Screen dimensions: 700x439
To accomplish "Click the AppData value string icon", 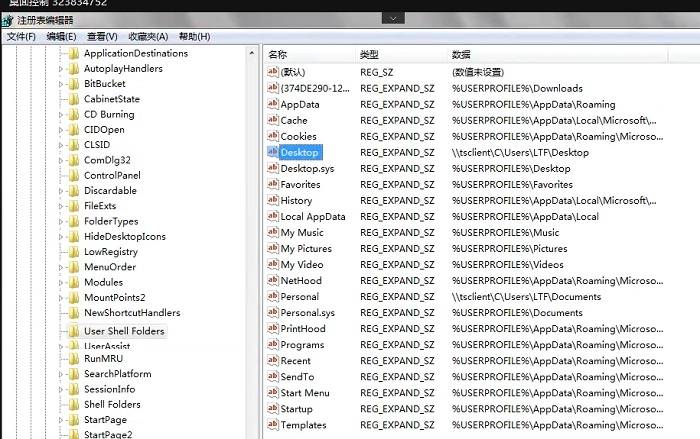I will coord(272,104).
